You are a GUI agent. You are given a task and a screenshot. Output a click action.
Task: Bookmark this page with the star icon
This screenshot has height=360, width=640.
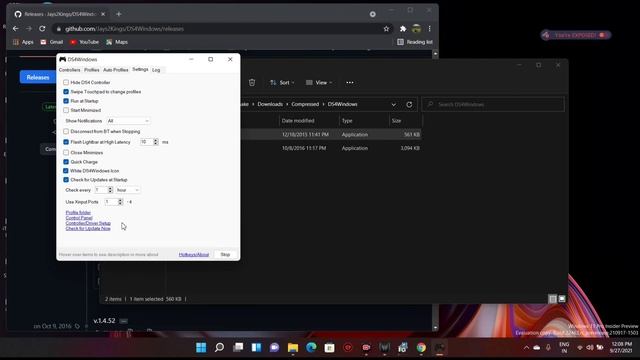coord(386,29)
